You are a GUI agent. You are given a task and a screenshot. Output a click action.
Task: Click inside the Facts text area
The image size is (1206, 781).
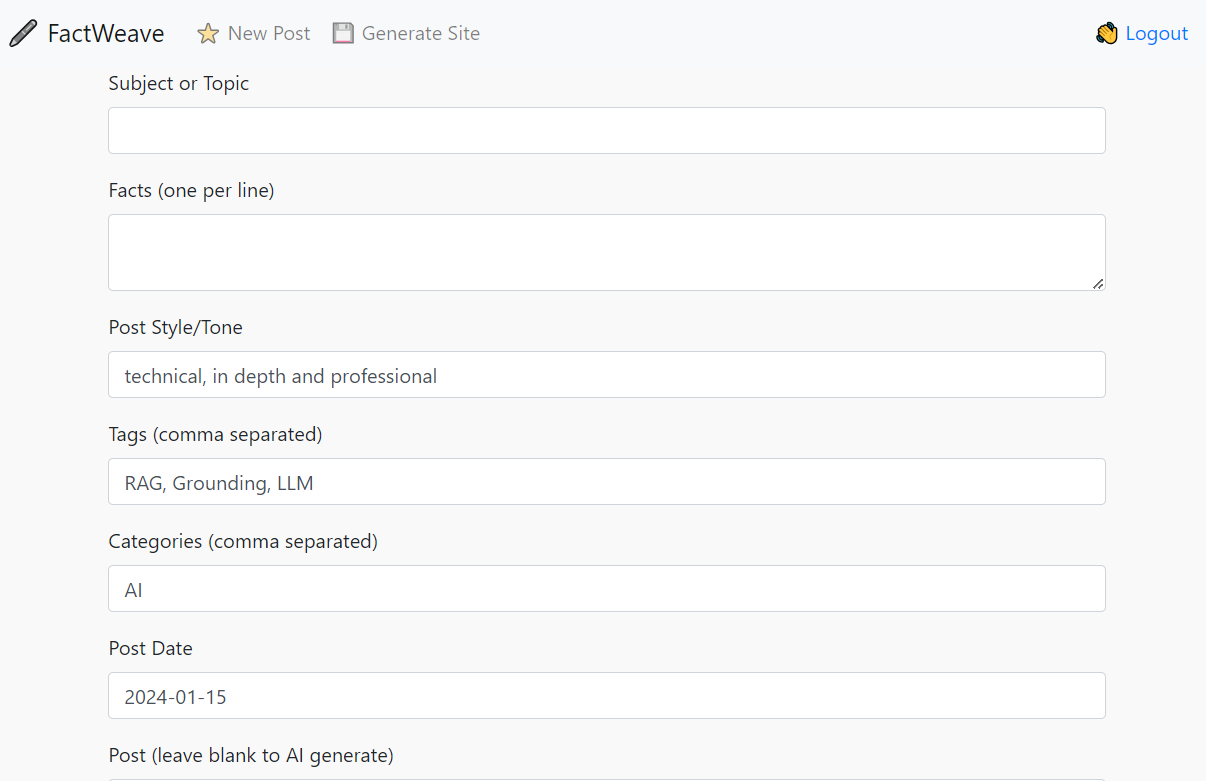(607, 253)
